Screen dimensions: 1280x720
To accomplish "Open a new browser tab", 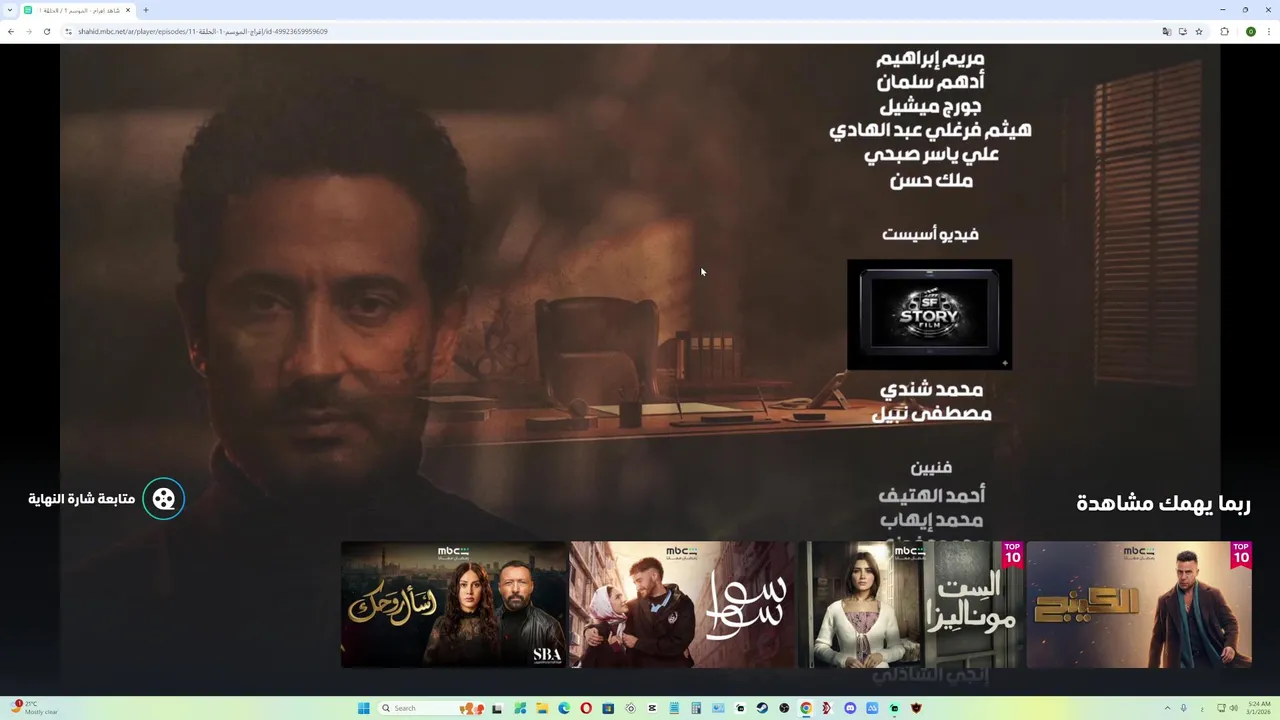I will [146, 10].
